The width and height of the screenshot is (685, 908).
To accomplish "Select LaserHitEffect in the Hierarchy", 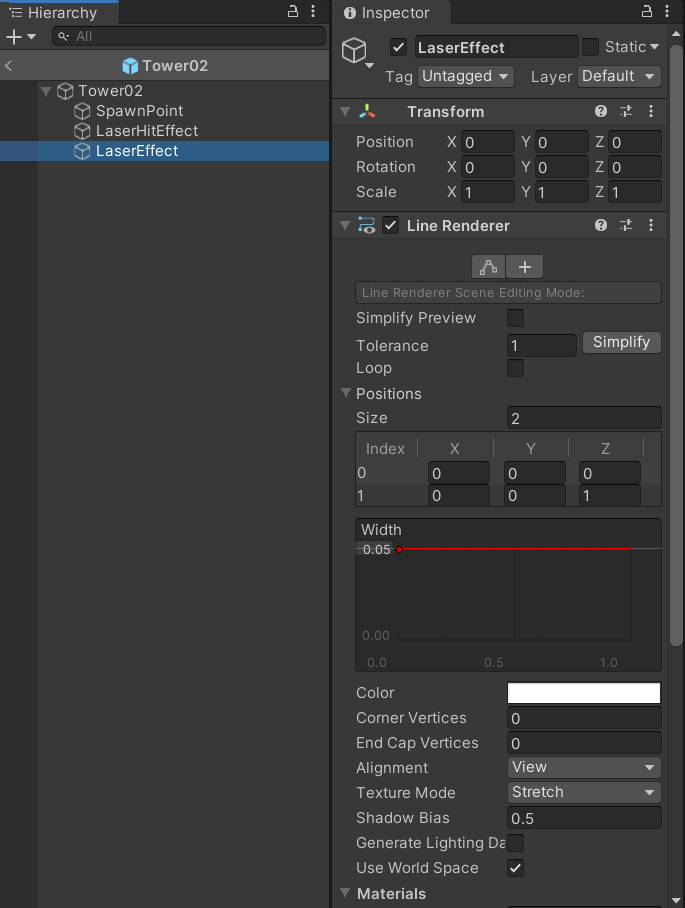I will tap(146, 131).
